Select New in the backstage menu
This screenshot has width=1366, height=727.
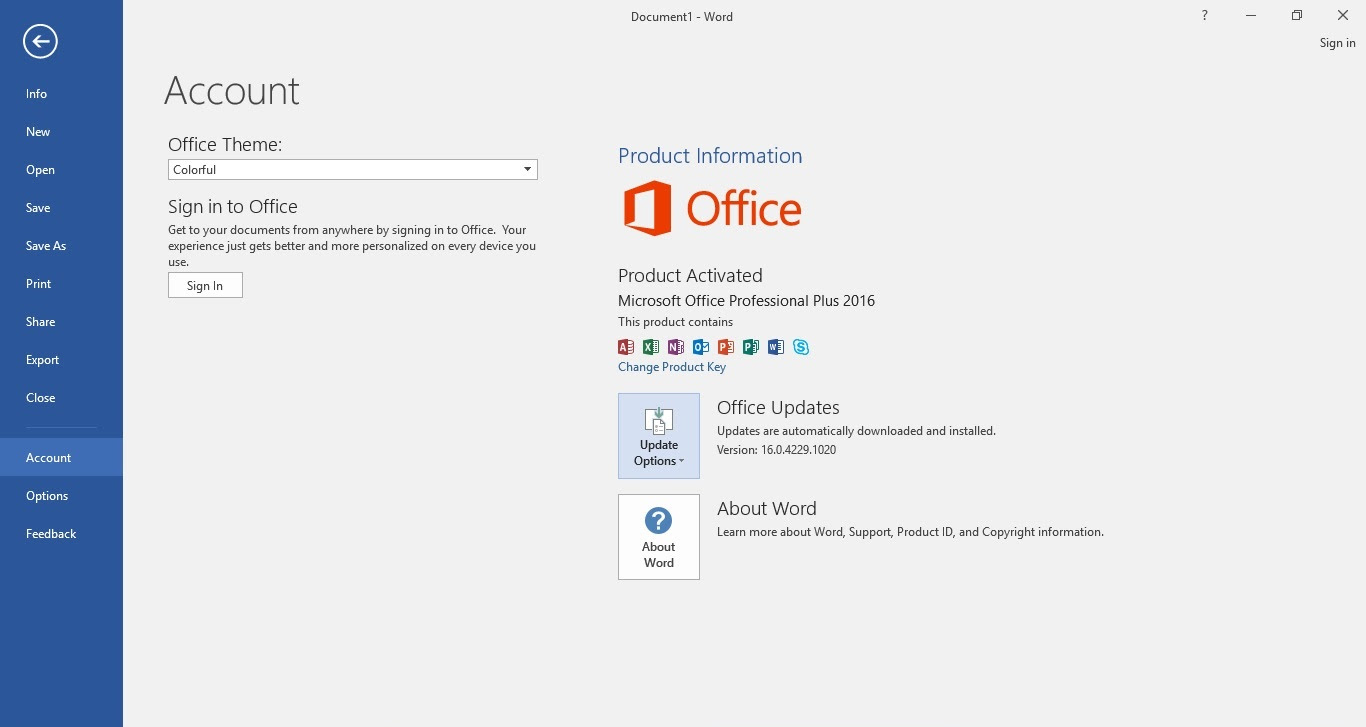(61, 132)
